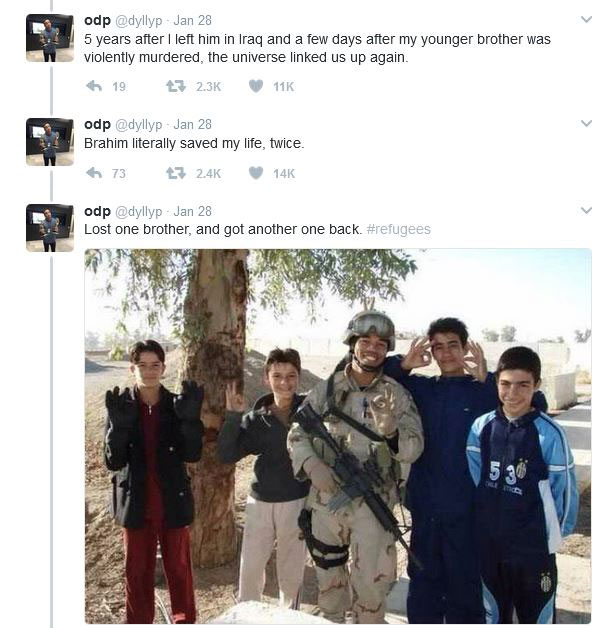Expand options for the Brahim tweet
609x628 pixels.
586,123
